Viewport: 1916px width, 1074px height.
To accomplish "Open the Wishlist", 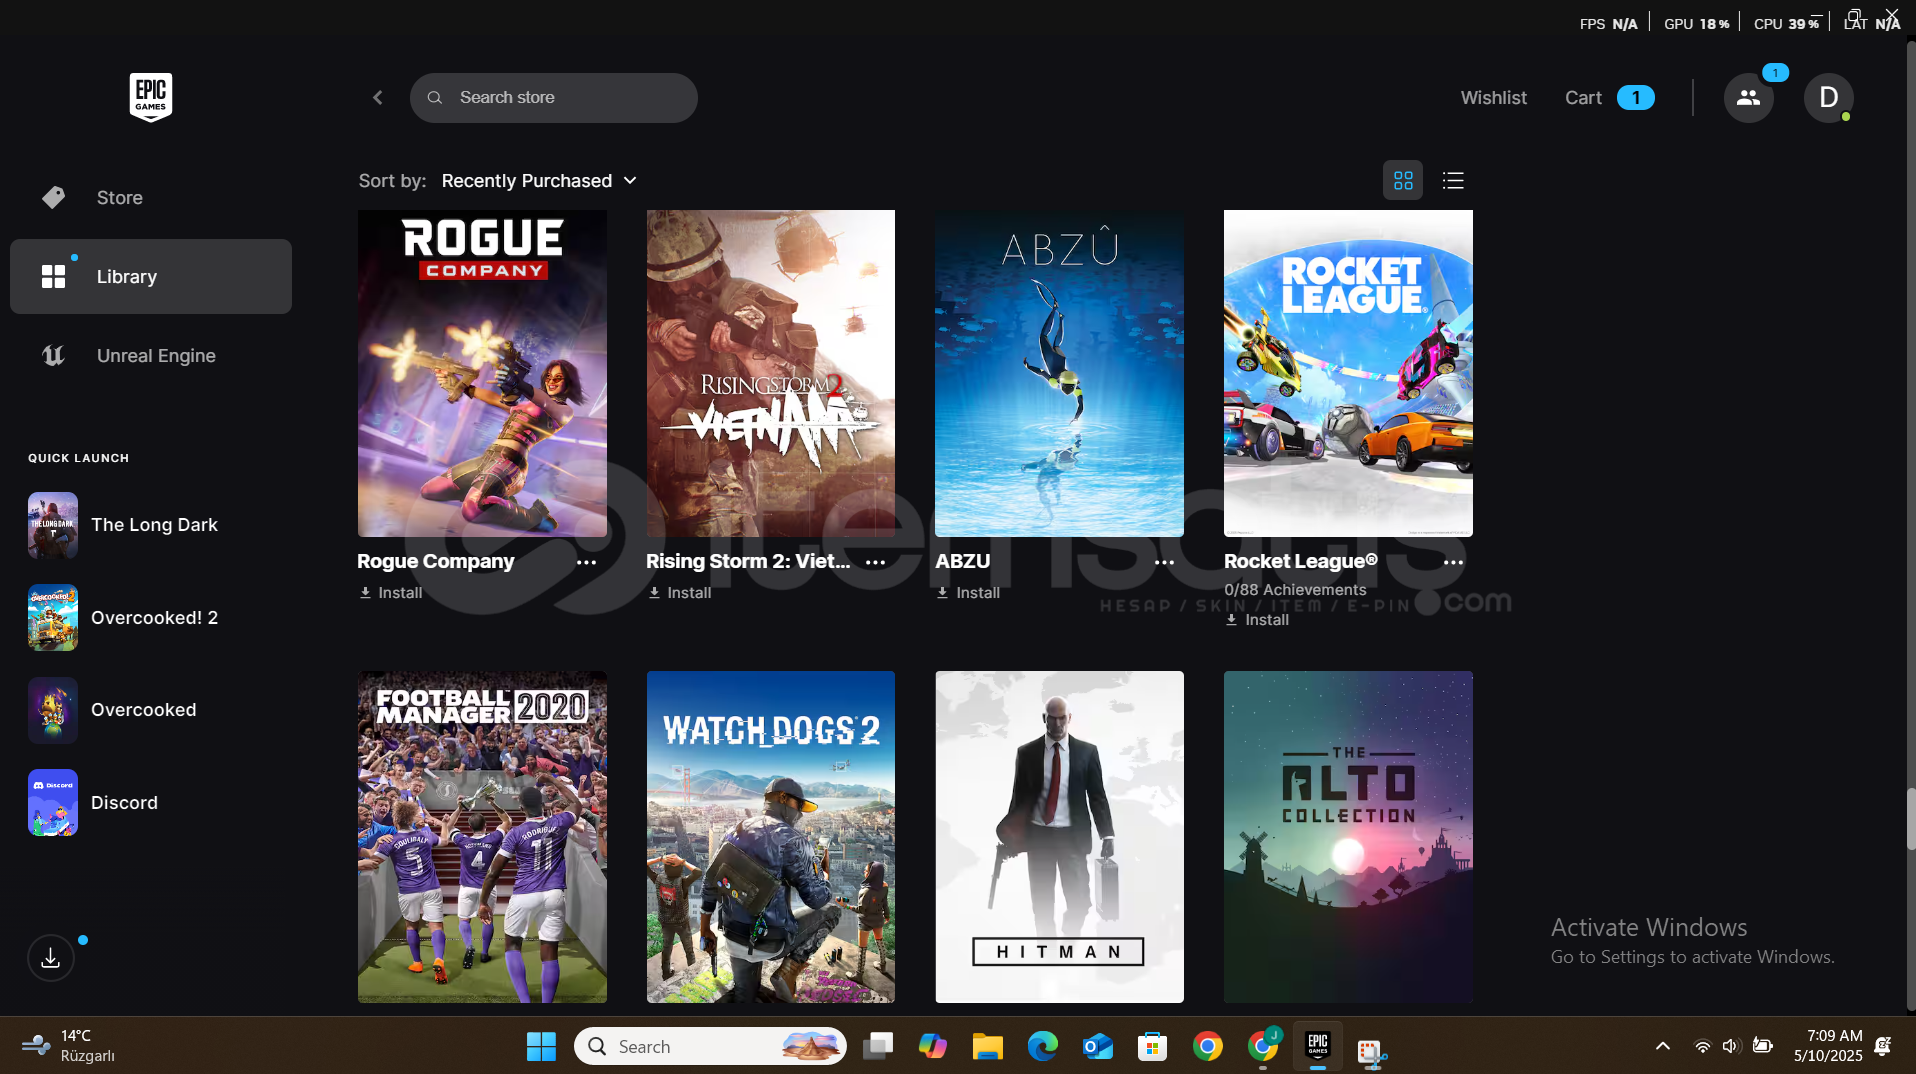I will click(1493, 98).
